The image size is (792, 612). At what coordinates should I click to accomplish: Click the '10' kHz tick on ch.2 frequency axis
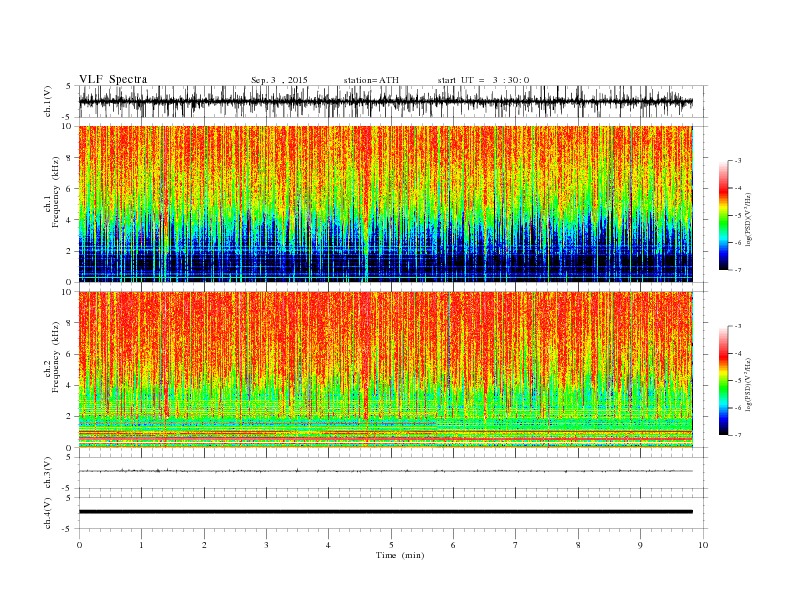[x=67, y=292]
